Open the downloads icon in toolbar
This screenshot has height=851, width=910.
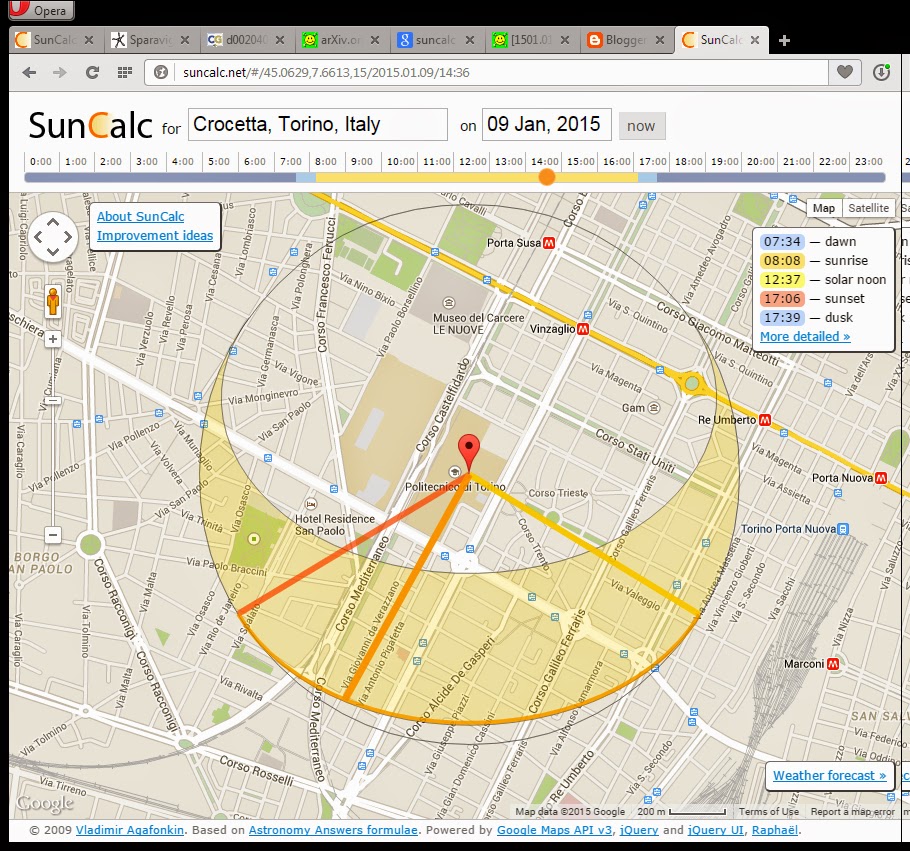(x=882, y=72)
